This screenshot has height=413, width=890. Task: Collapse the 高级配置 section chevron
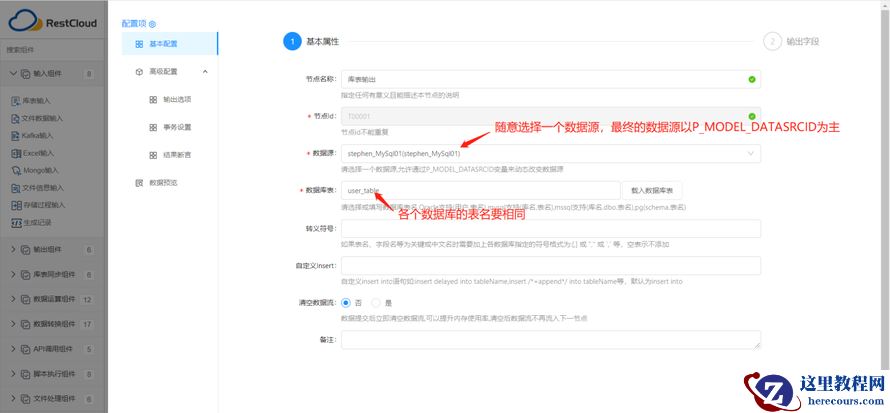pyautogui.click(x=205, y=71)
